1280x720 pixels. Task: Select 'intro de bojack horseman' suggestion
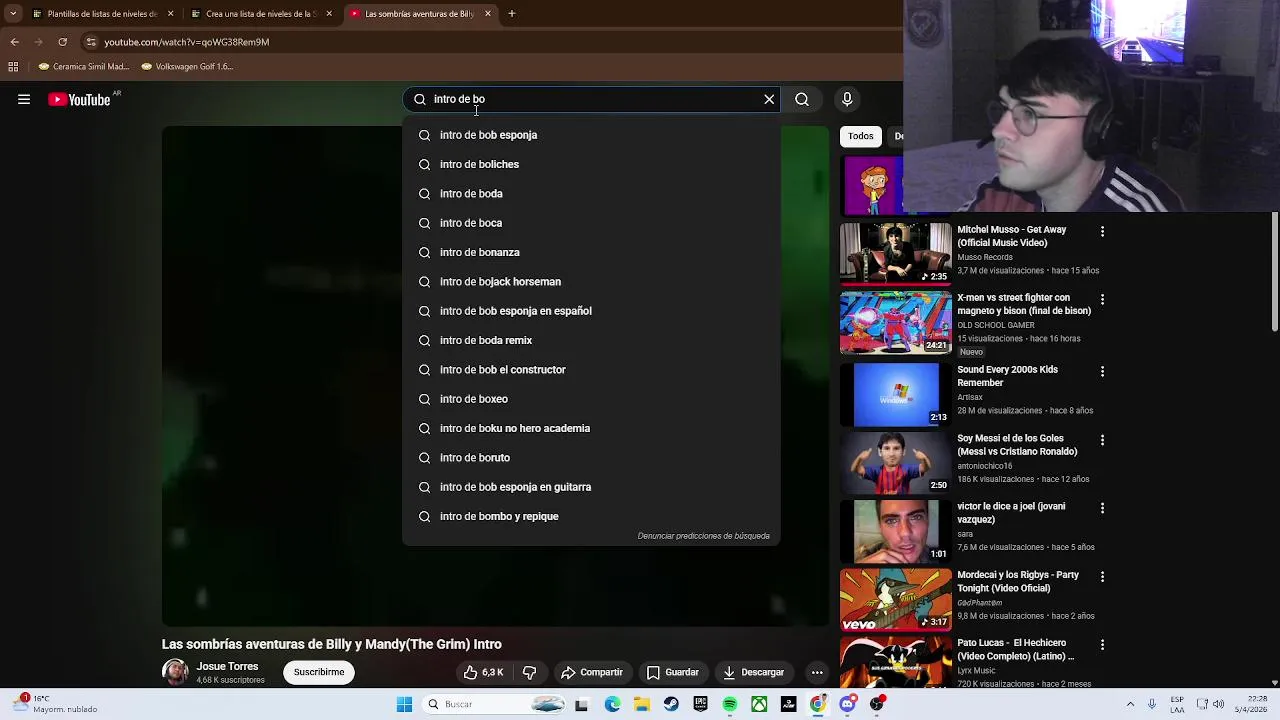coord(591,281)
